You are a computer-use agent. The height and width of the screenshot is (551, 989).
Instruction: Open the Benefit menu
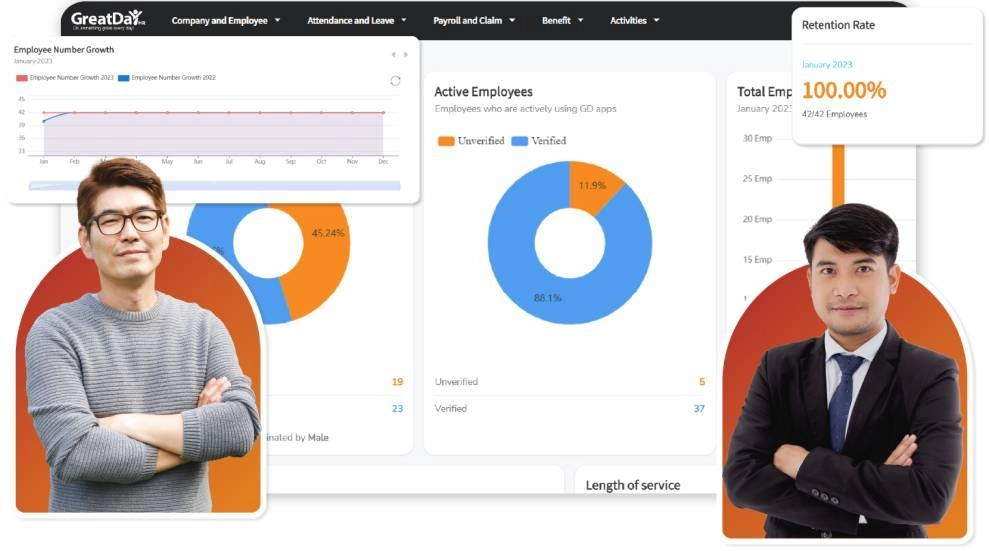click(x=562, y=20)
